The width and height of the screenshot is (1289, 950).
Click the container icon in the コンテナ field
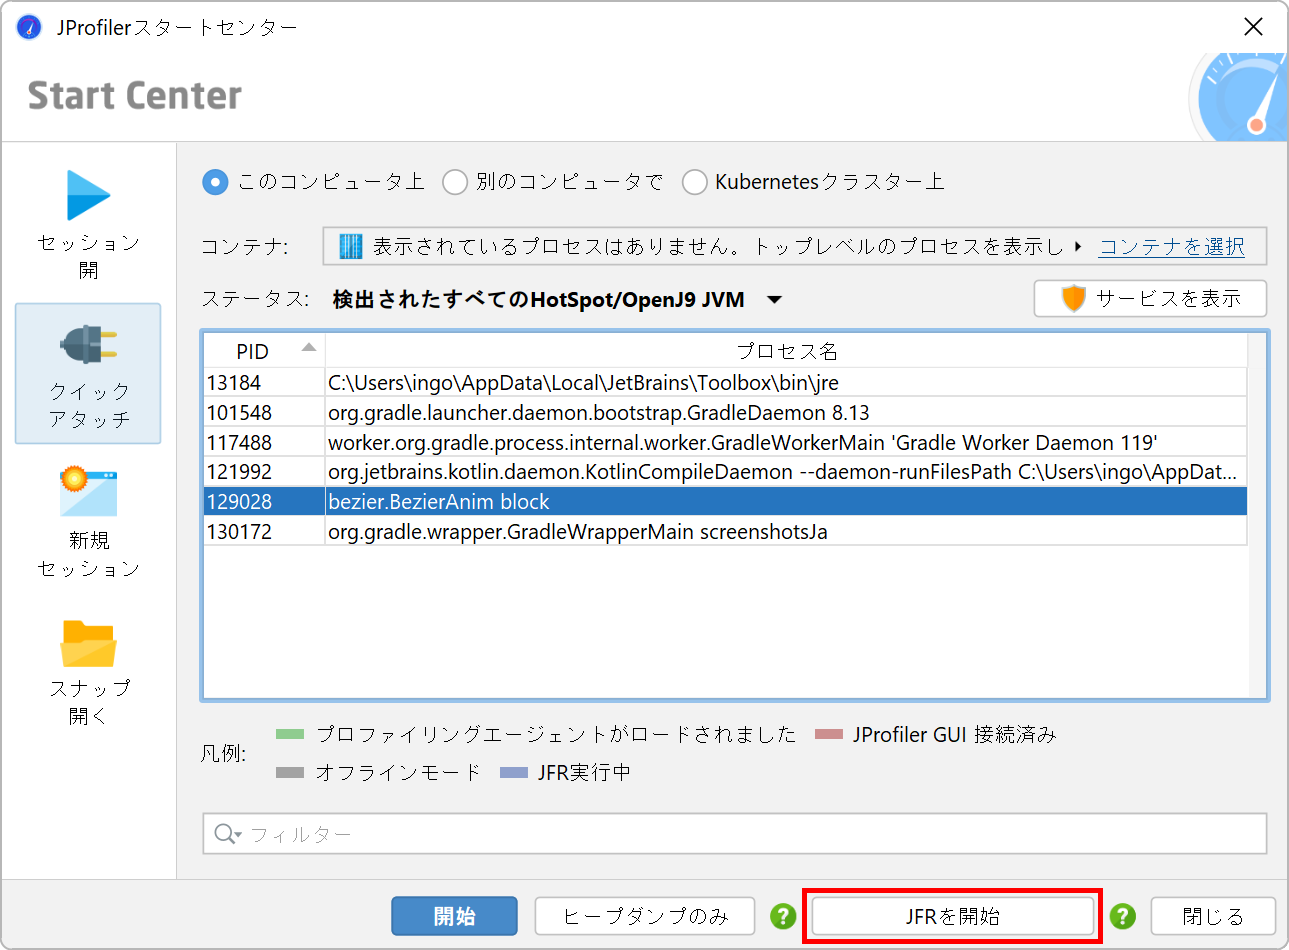coord(350,246)
